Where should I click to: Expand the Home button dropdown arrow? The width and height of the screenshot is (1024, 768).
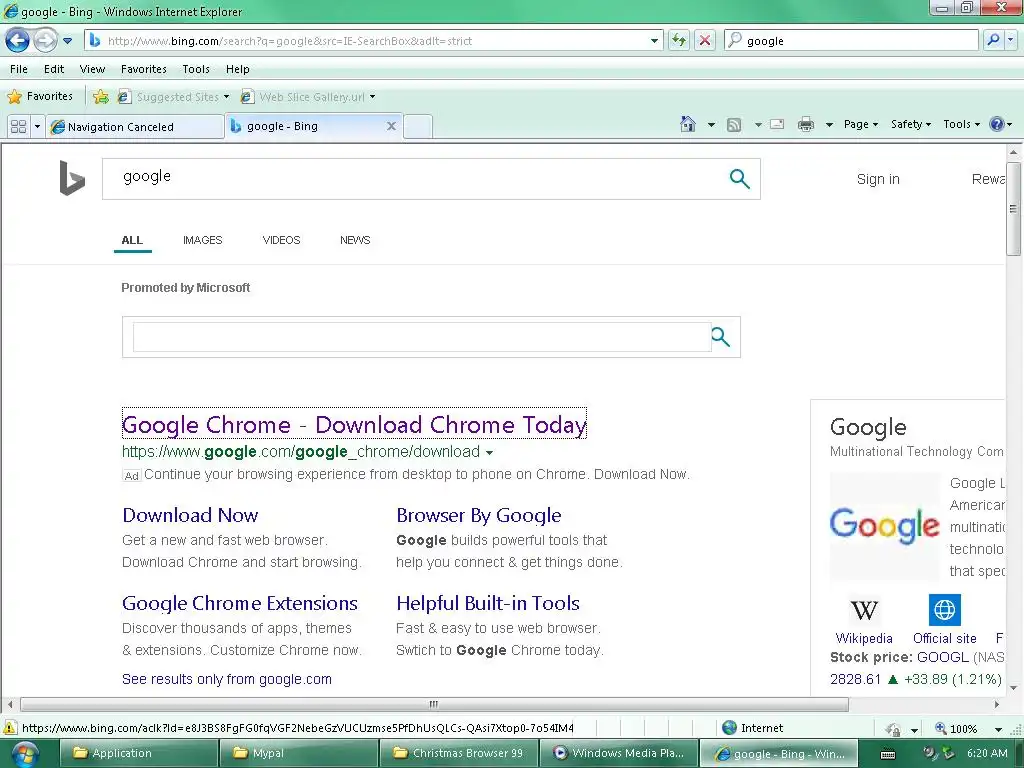coord(711,124)
